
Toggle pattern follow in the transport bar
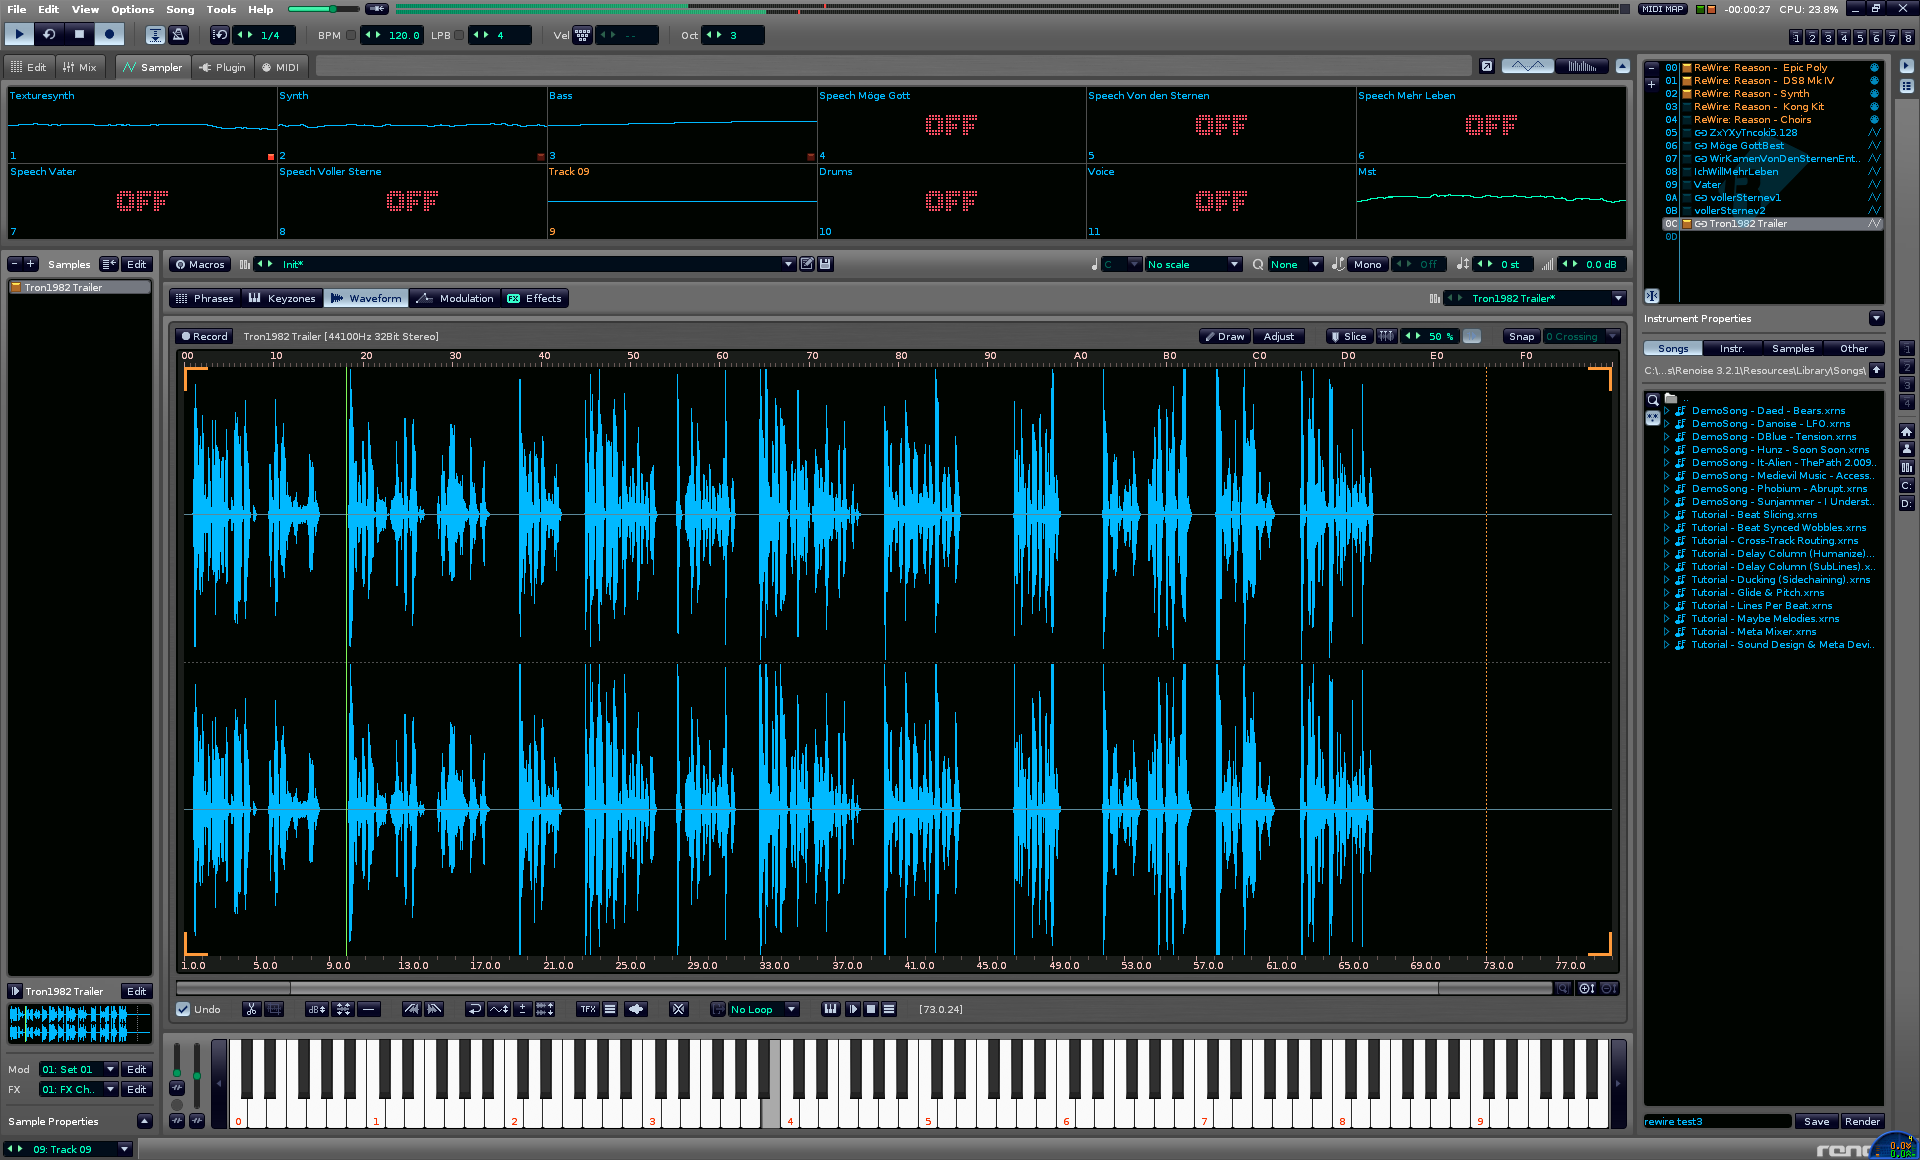(x=155, y=35)
